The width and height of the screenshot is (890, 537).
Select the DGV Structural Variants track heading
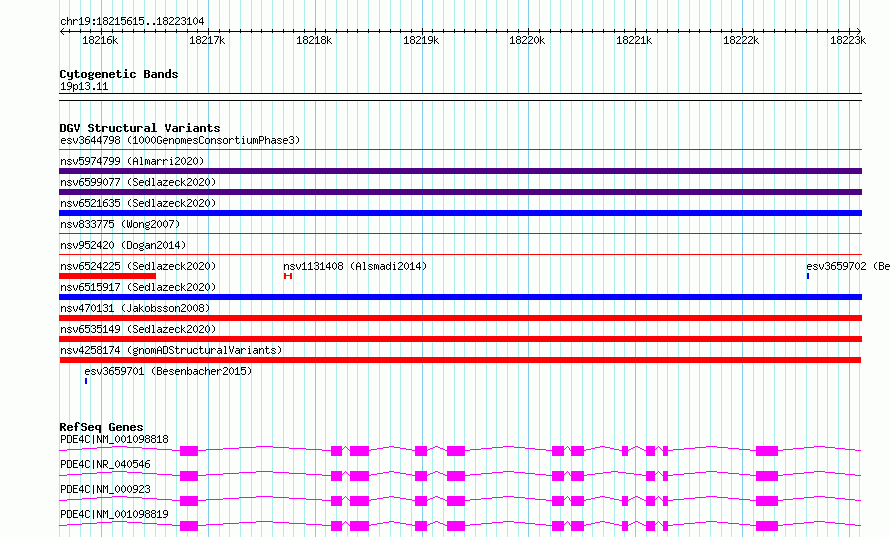pyautogui.click(x=140, y=128)
